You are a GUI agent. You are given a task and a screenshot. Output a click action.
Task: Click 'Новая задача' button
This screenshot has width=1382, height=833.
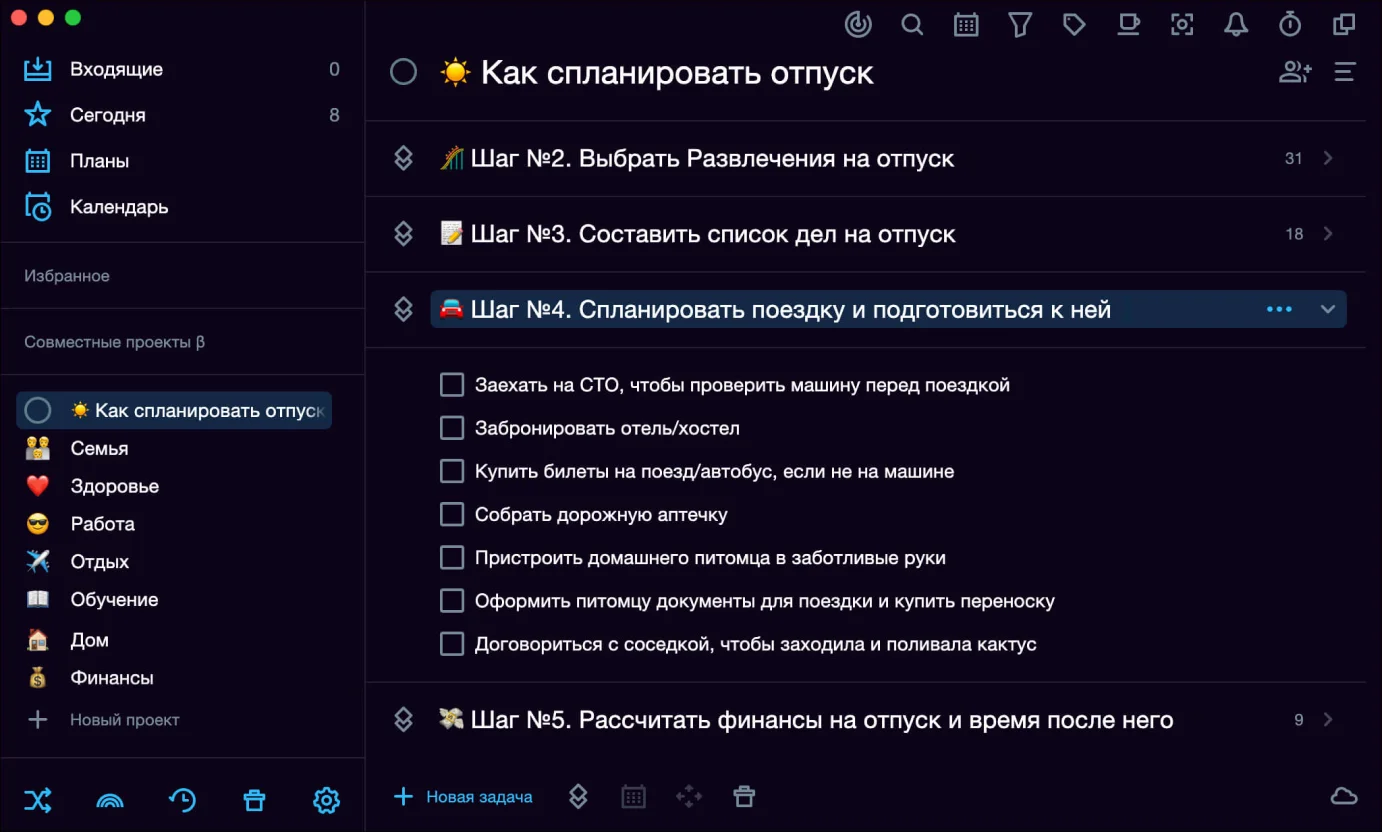pos(464,797)
